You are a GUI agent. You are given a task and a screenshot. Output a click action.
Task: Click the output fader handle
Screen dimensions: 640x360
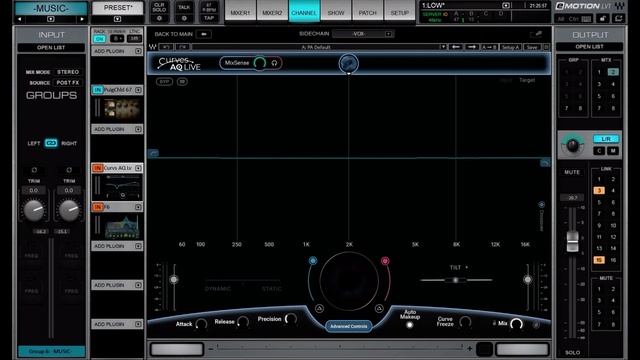point(572,241)
